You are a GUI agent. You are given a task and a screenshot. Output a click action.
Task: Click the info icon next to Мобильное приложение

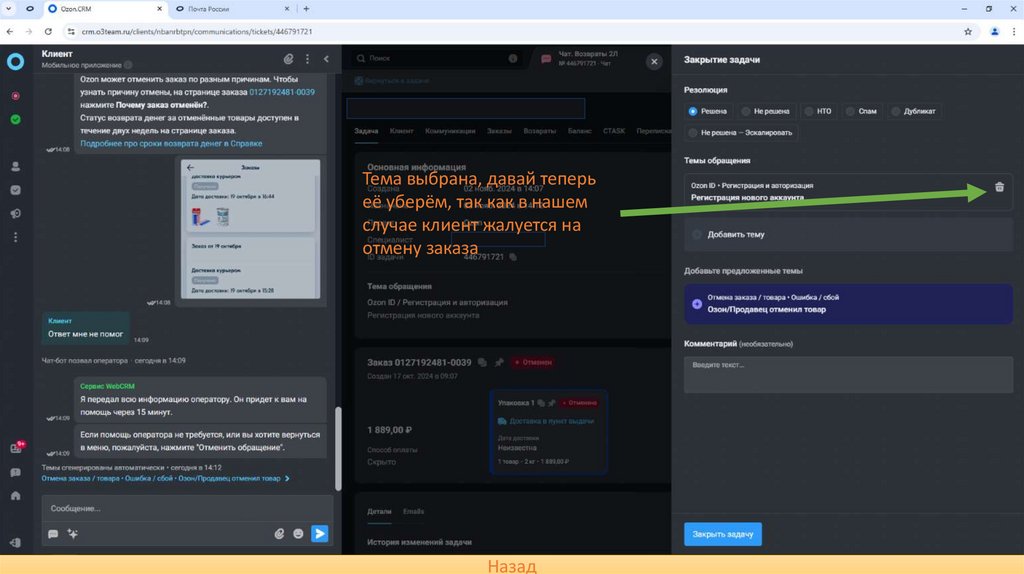128,65
